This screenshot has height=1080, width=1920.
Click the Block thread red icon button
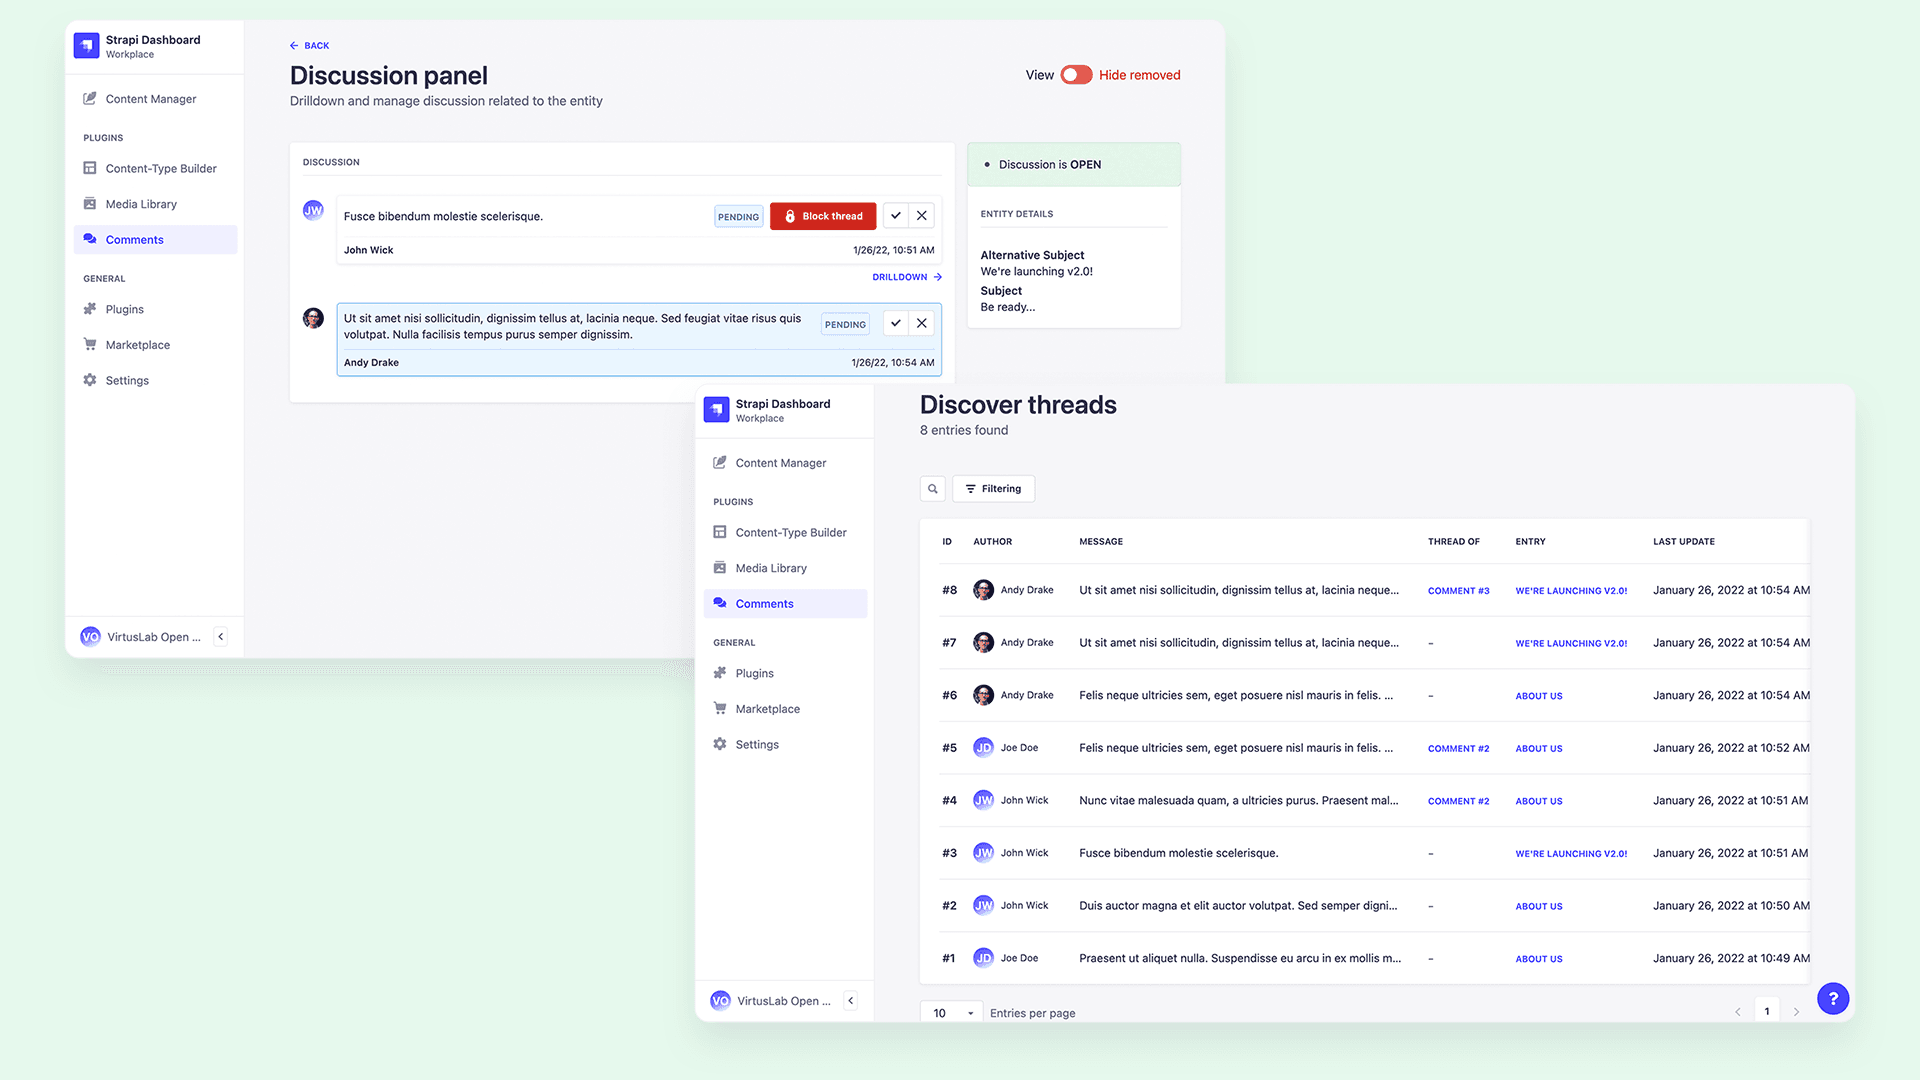[823, 216]
